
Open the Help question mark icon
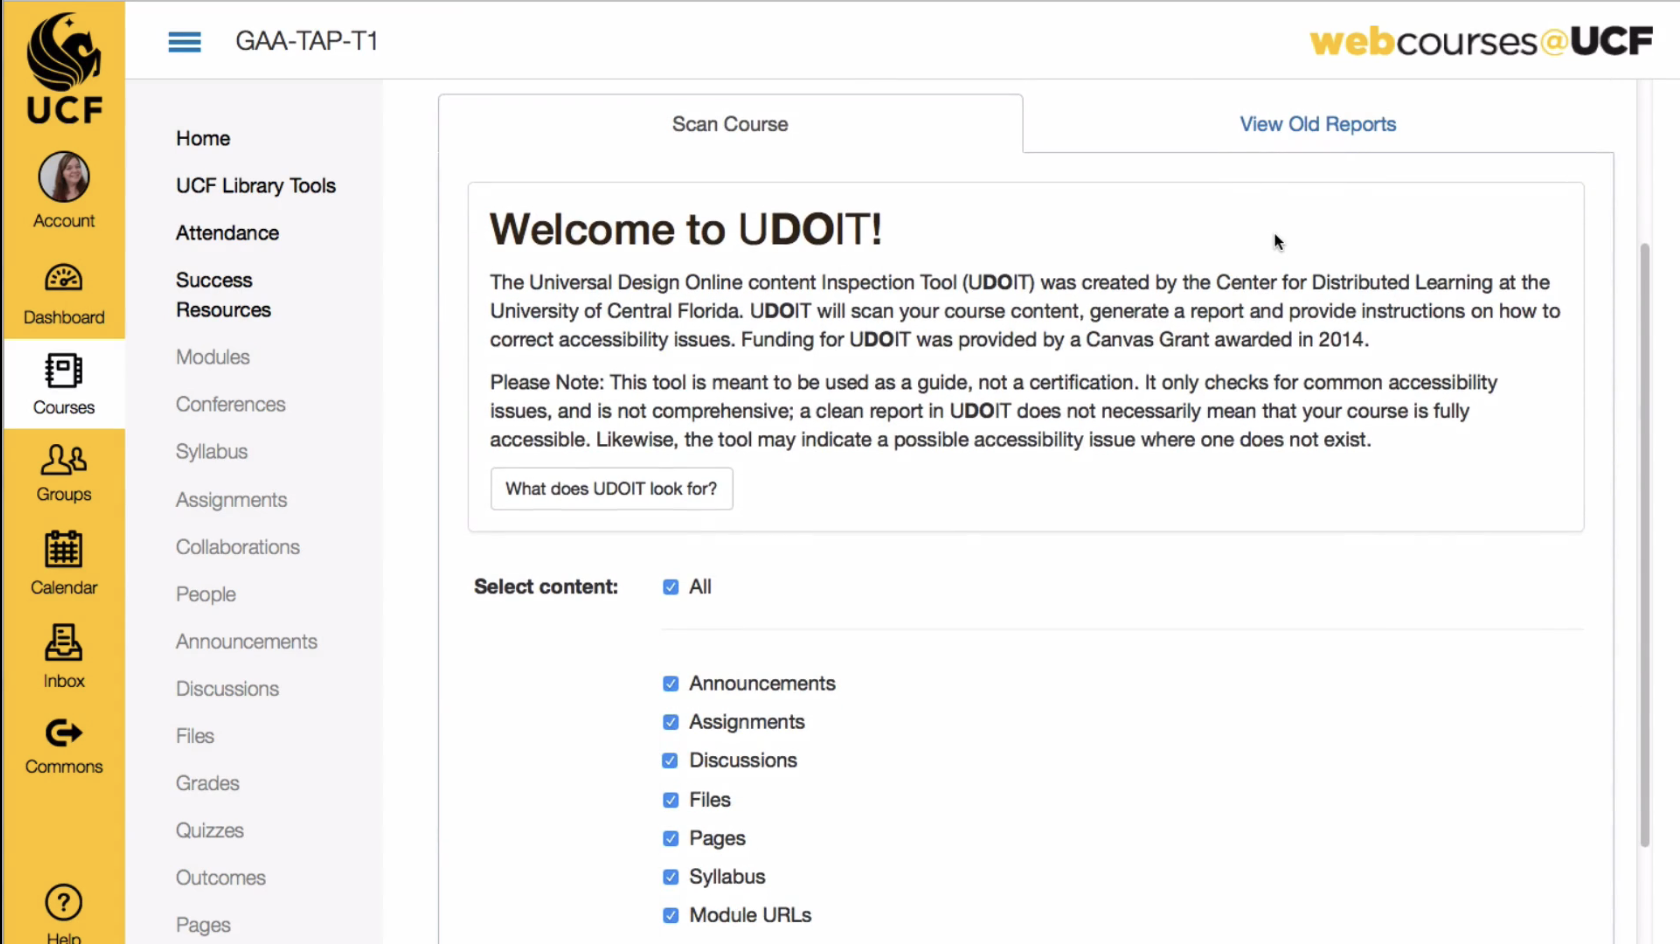pyautogui.click(x=64, y=903)
